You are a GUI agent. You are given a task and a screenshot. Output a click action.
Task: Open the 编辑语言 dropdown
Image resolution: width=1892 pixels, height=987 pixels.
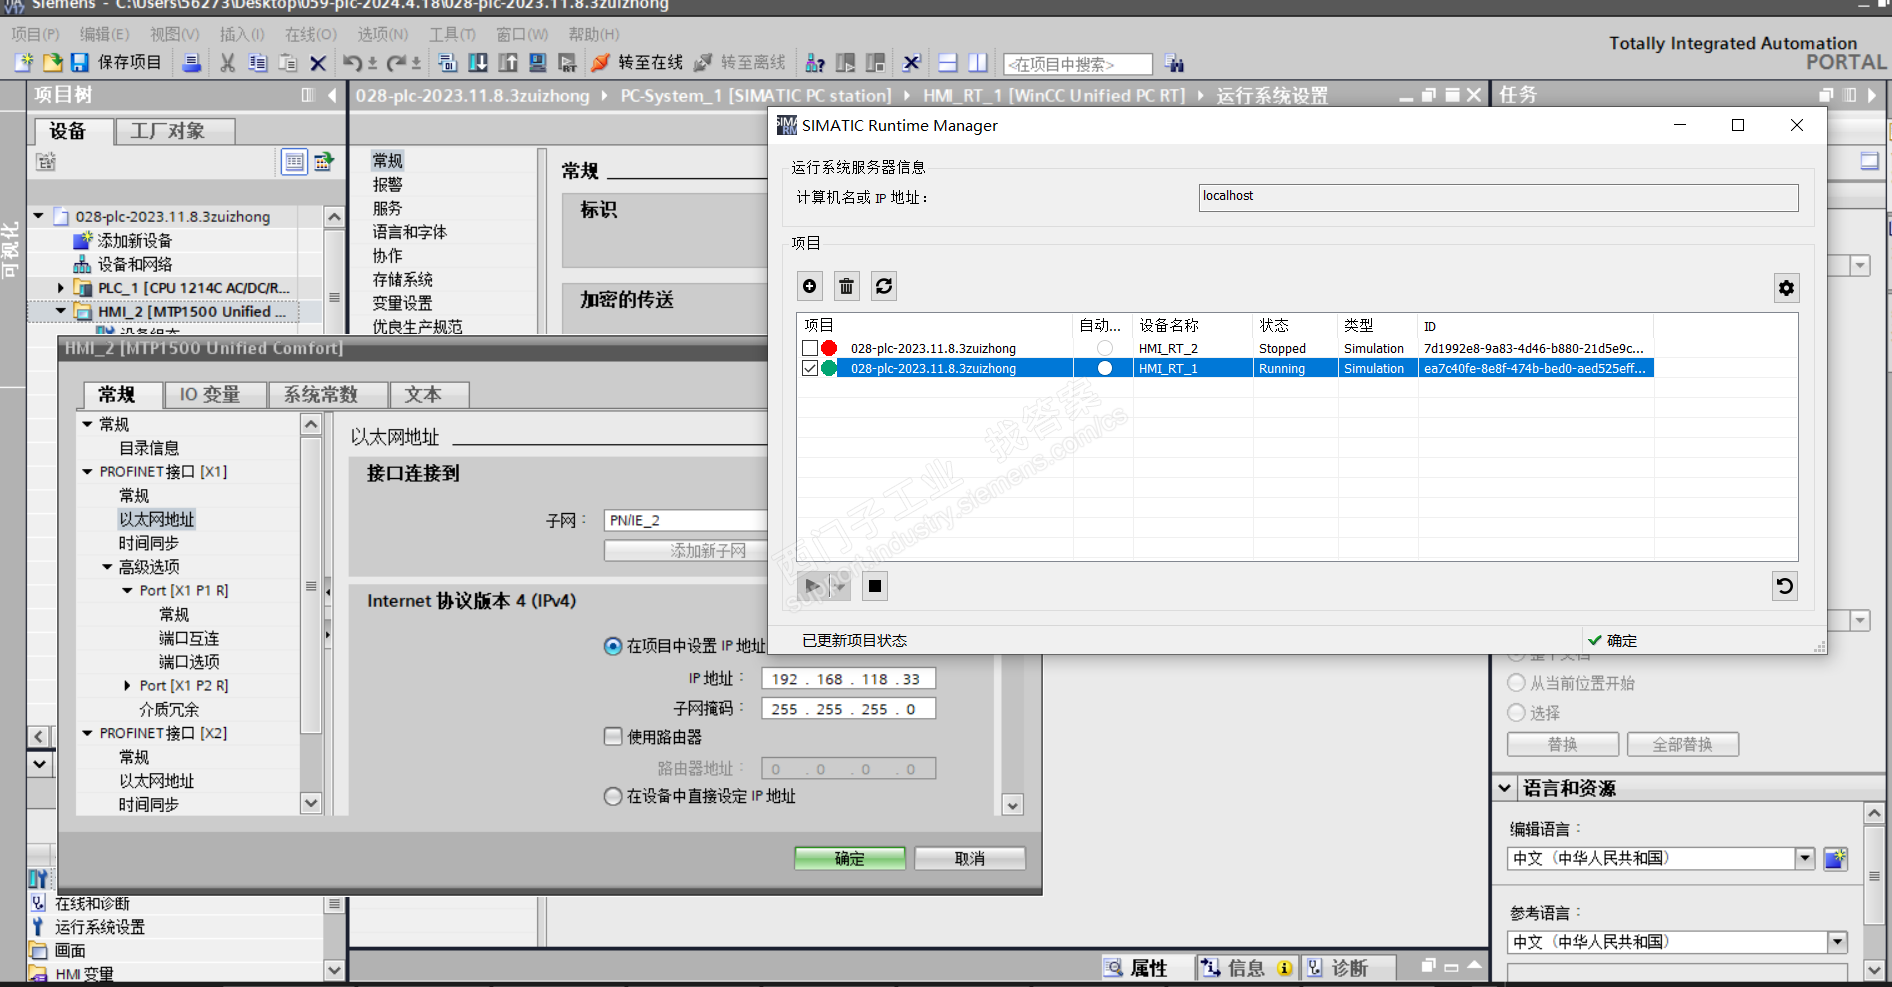click(1805, 858)
